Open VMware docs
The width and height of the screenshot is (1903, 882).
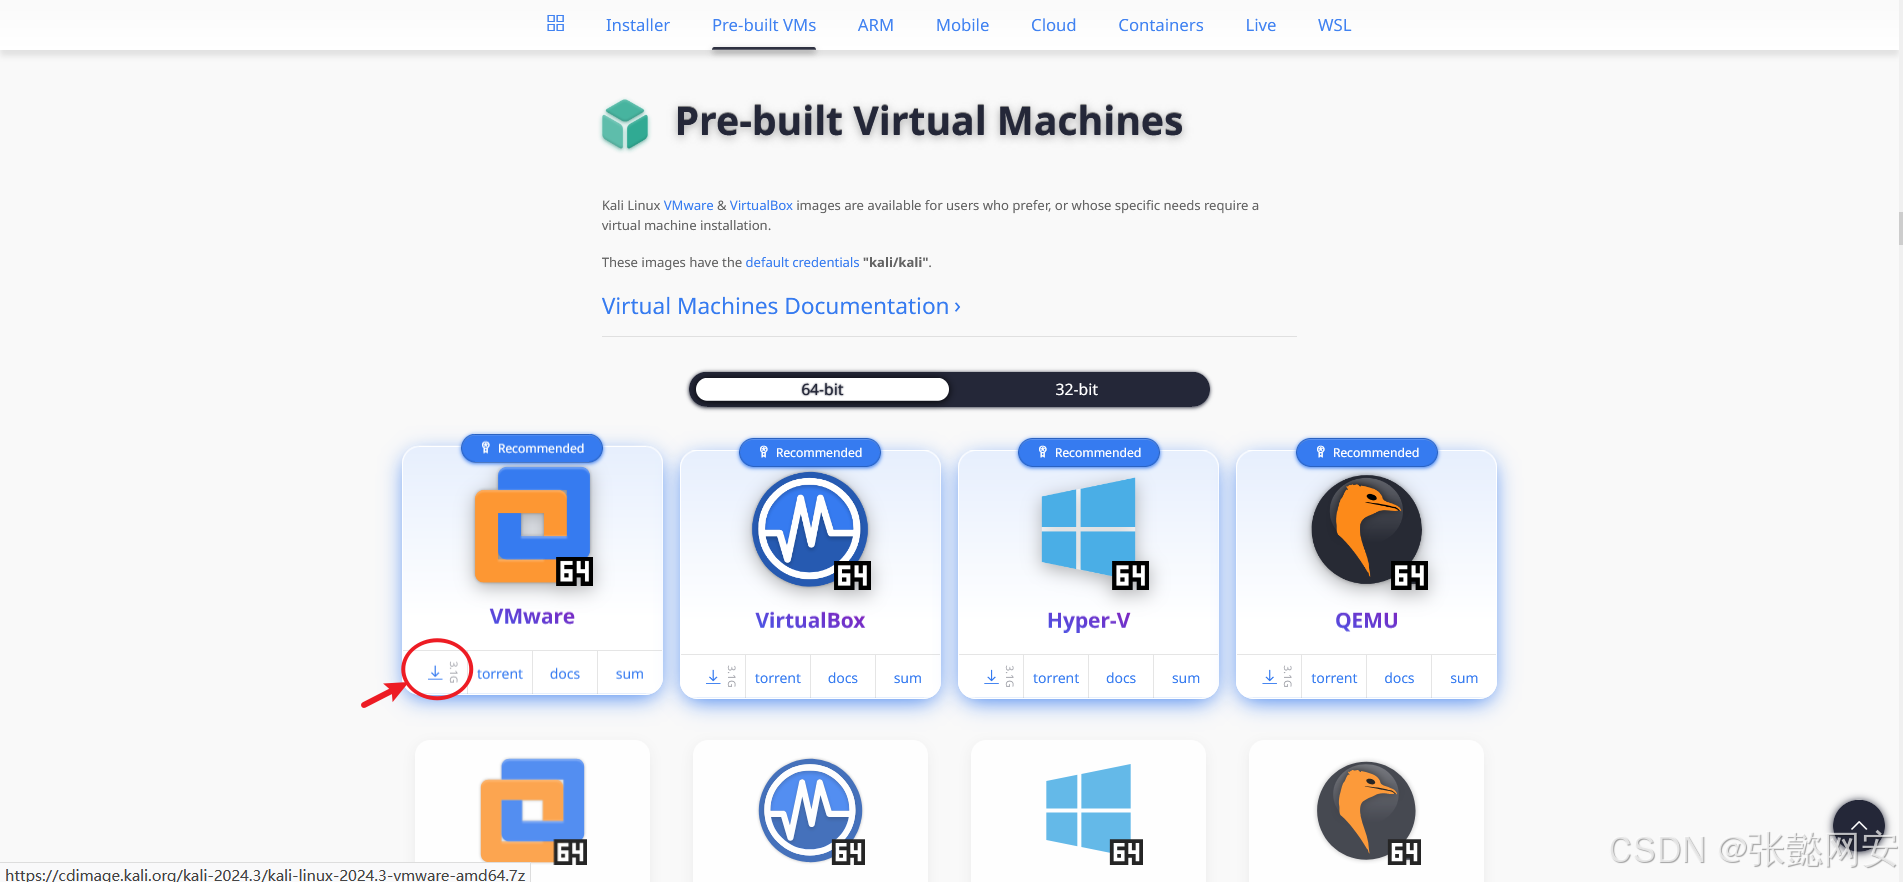point(565,674)
